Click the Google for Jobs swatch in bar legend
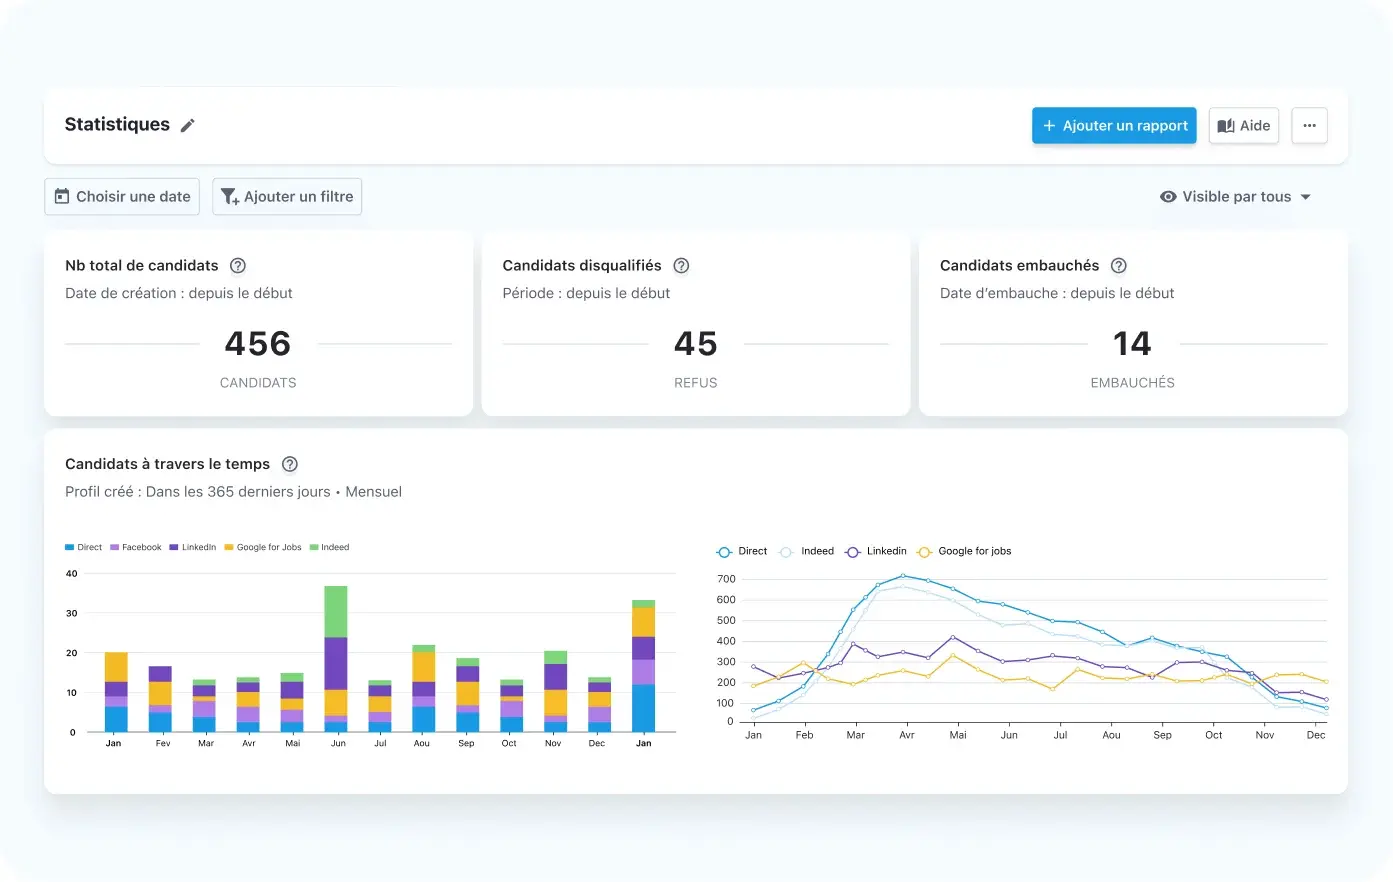 pos(229,548)
